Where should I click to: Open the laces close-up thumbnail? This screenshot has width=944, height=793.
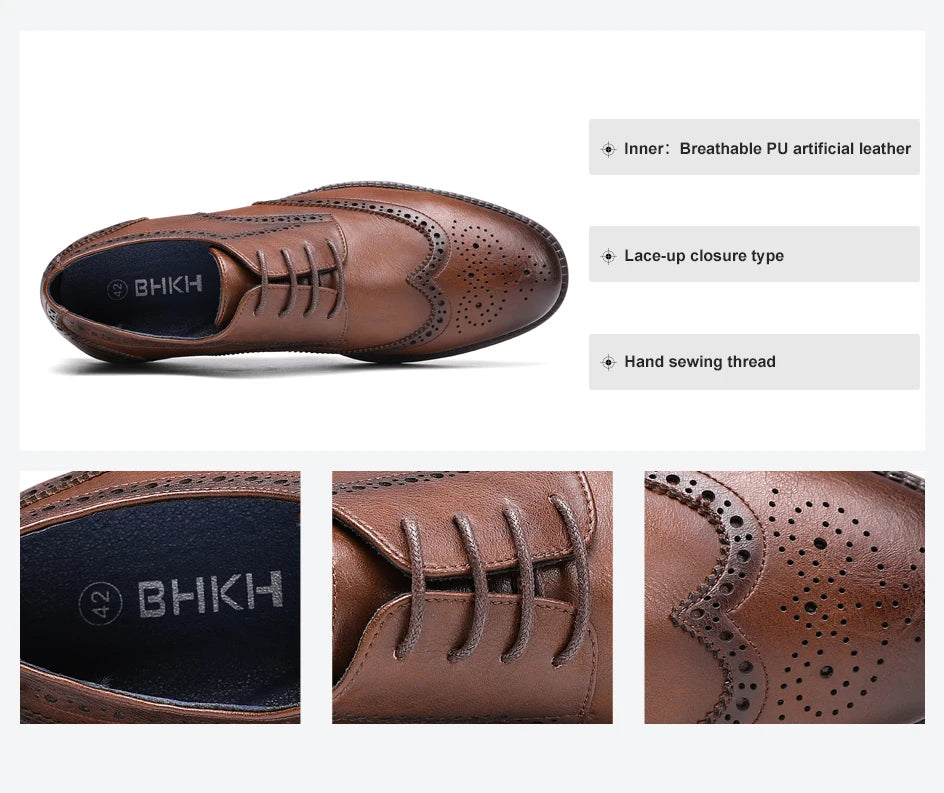point(472,597)
